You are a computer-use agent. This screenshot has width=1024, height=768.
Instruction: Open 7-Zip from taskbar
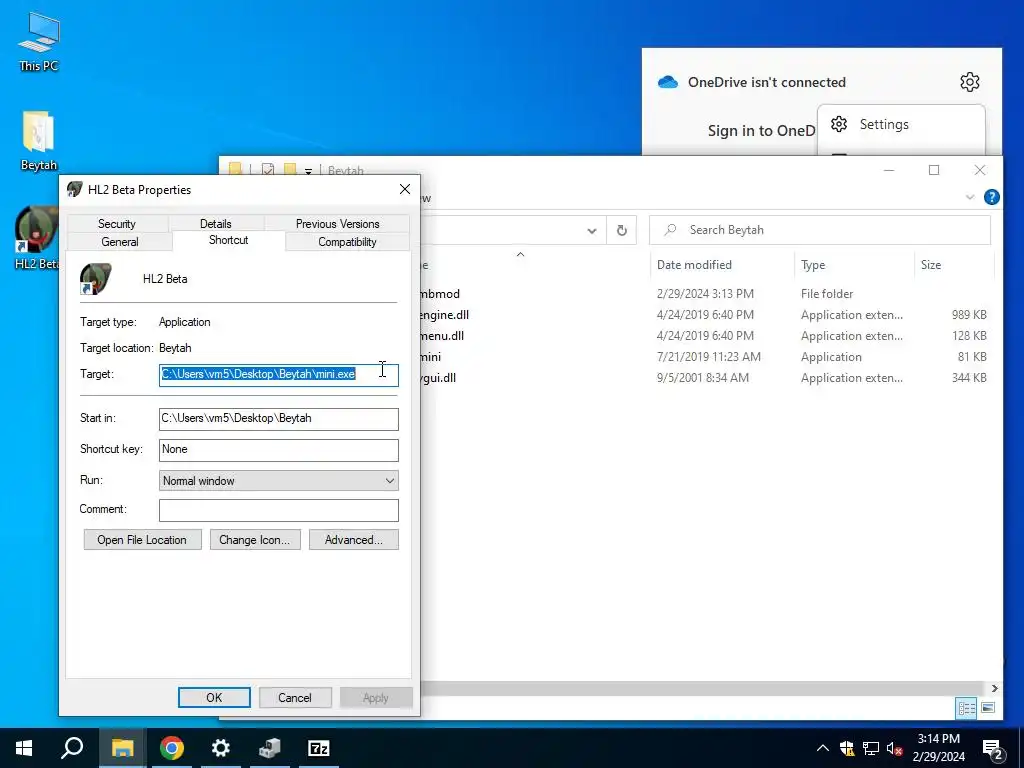[x=319, y=748]
